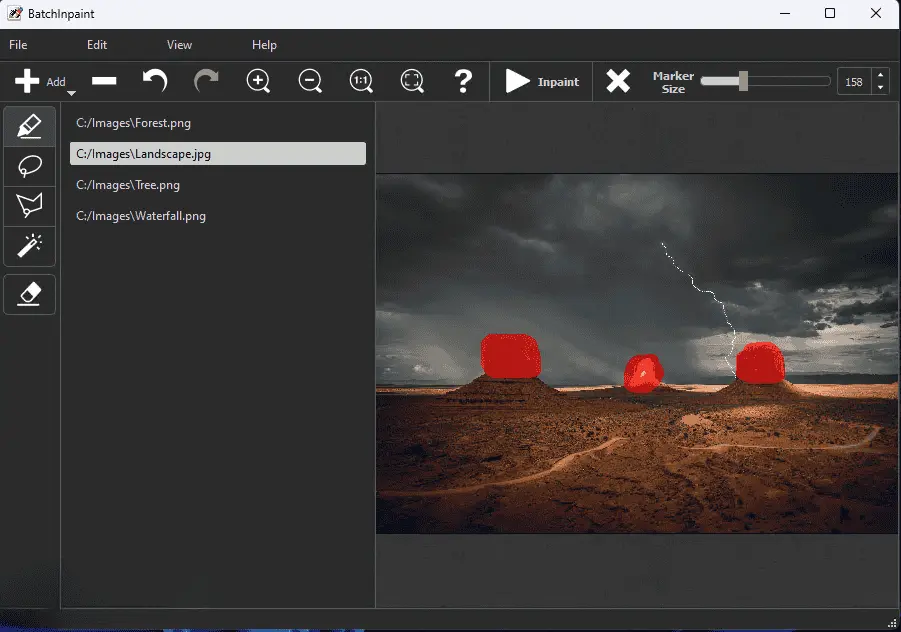Open help with question mark icon
Screen dimensions: 901x632
[x=463, y=81]
